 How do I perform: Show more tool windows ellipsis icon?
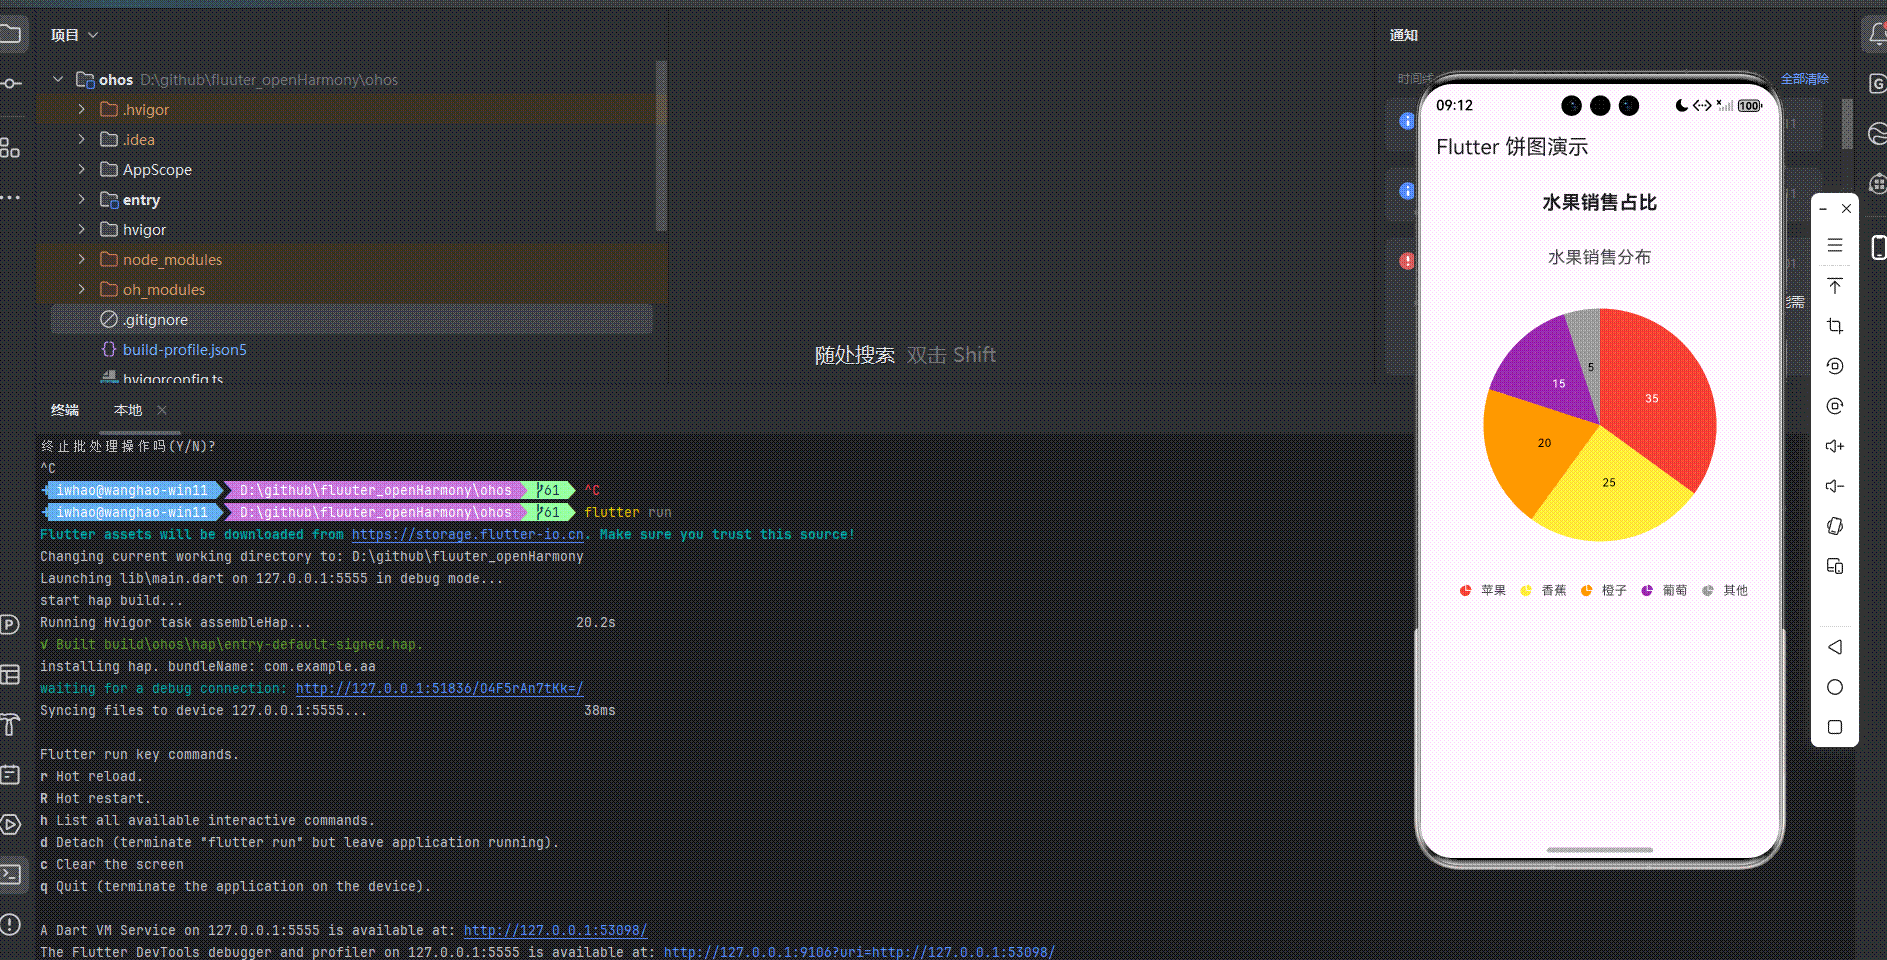tap(10, 197)
